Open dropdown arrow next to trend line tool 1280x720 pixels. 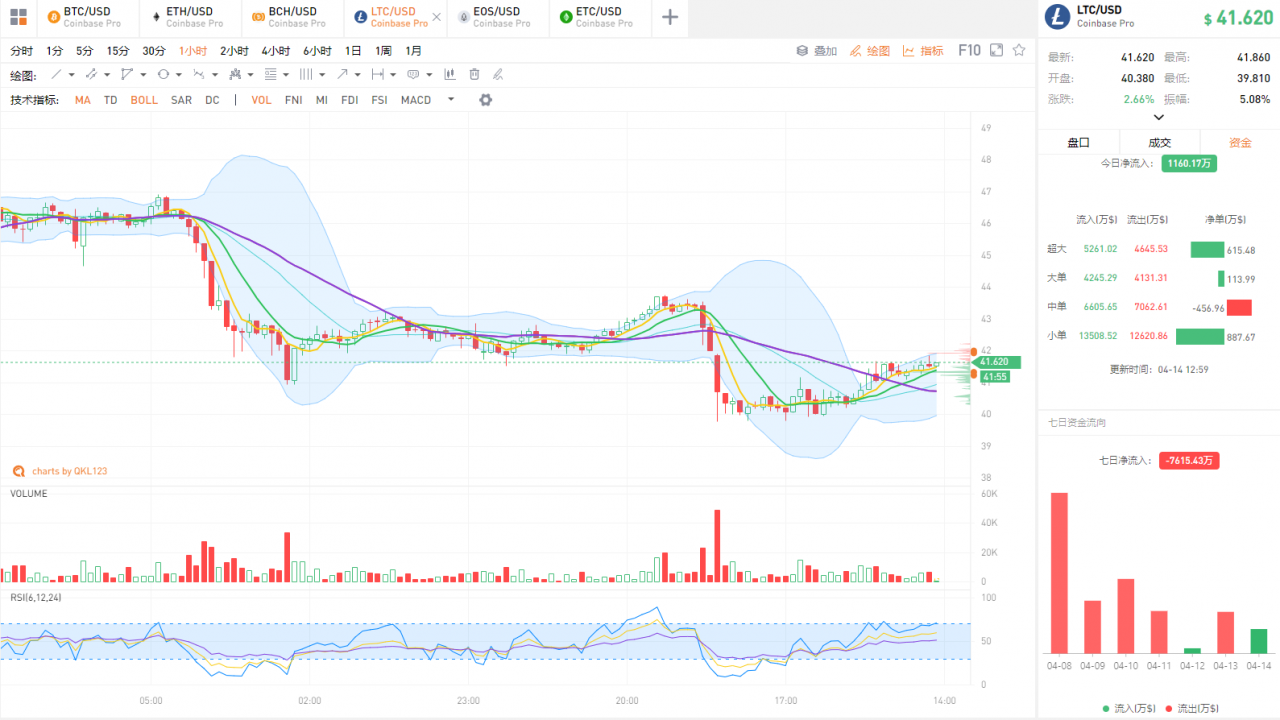pyautogui.click(x=72, y=75)
